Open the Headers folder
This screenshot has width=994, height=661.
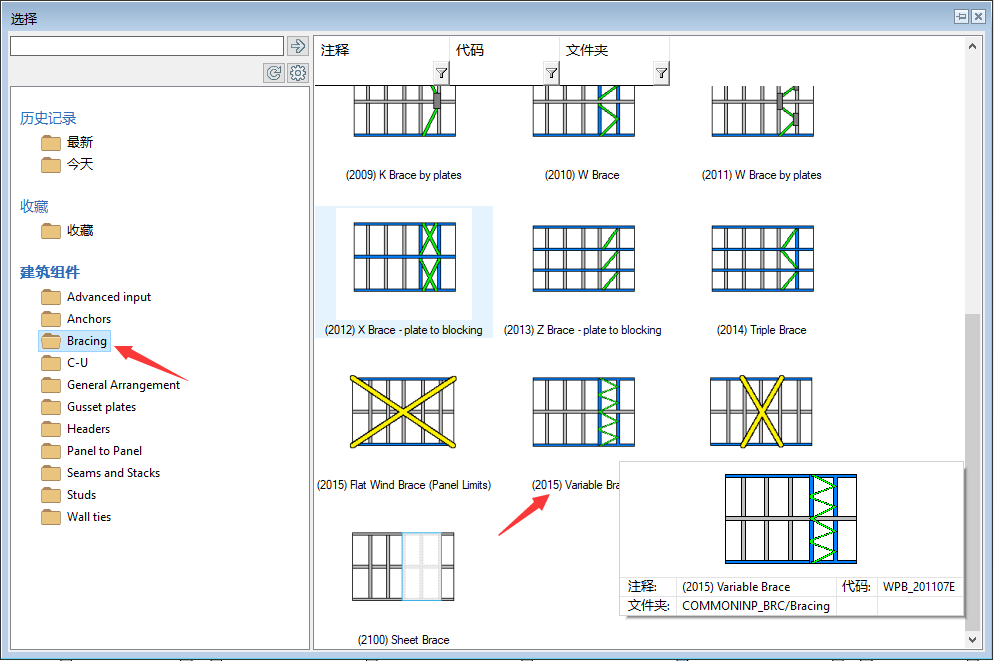[75, 429]
